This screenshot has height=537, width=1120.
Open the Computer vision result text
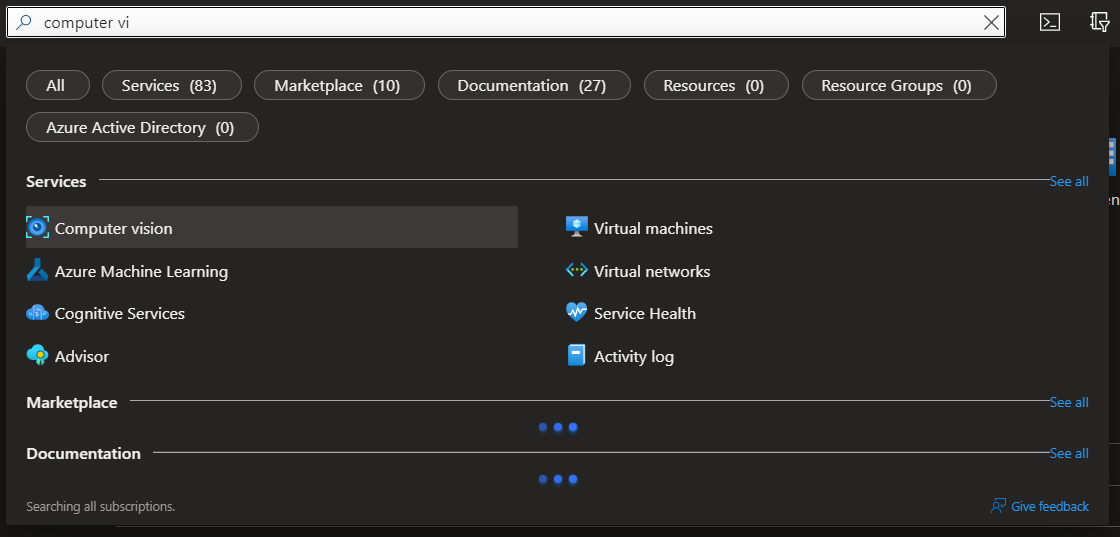pyautogui.click(x=114, y=229)
